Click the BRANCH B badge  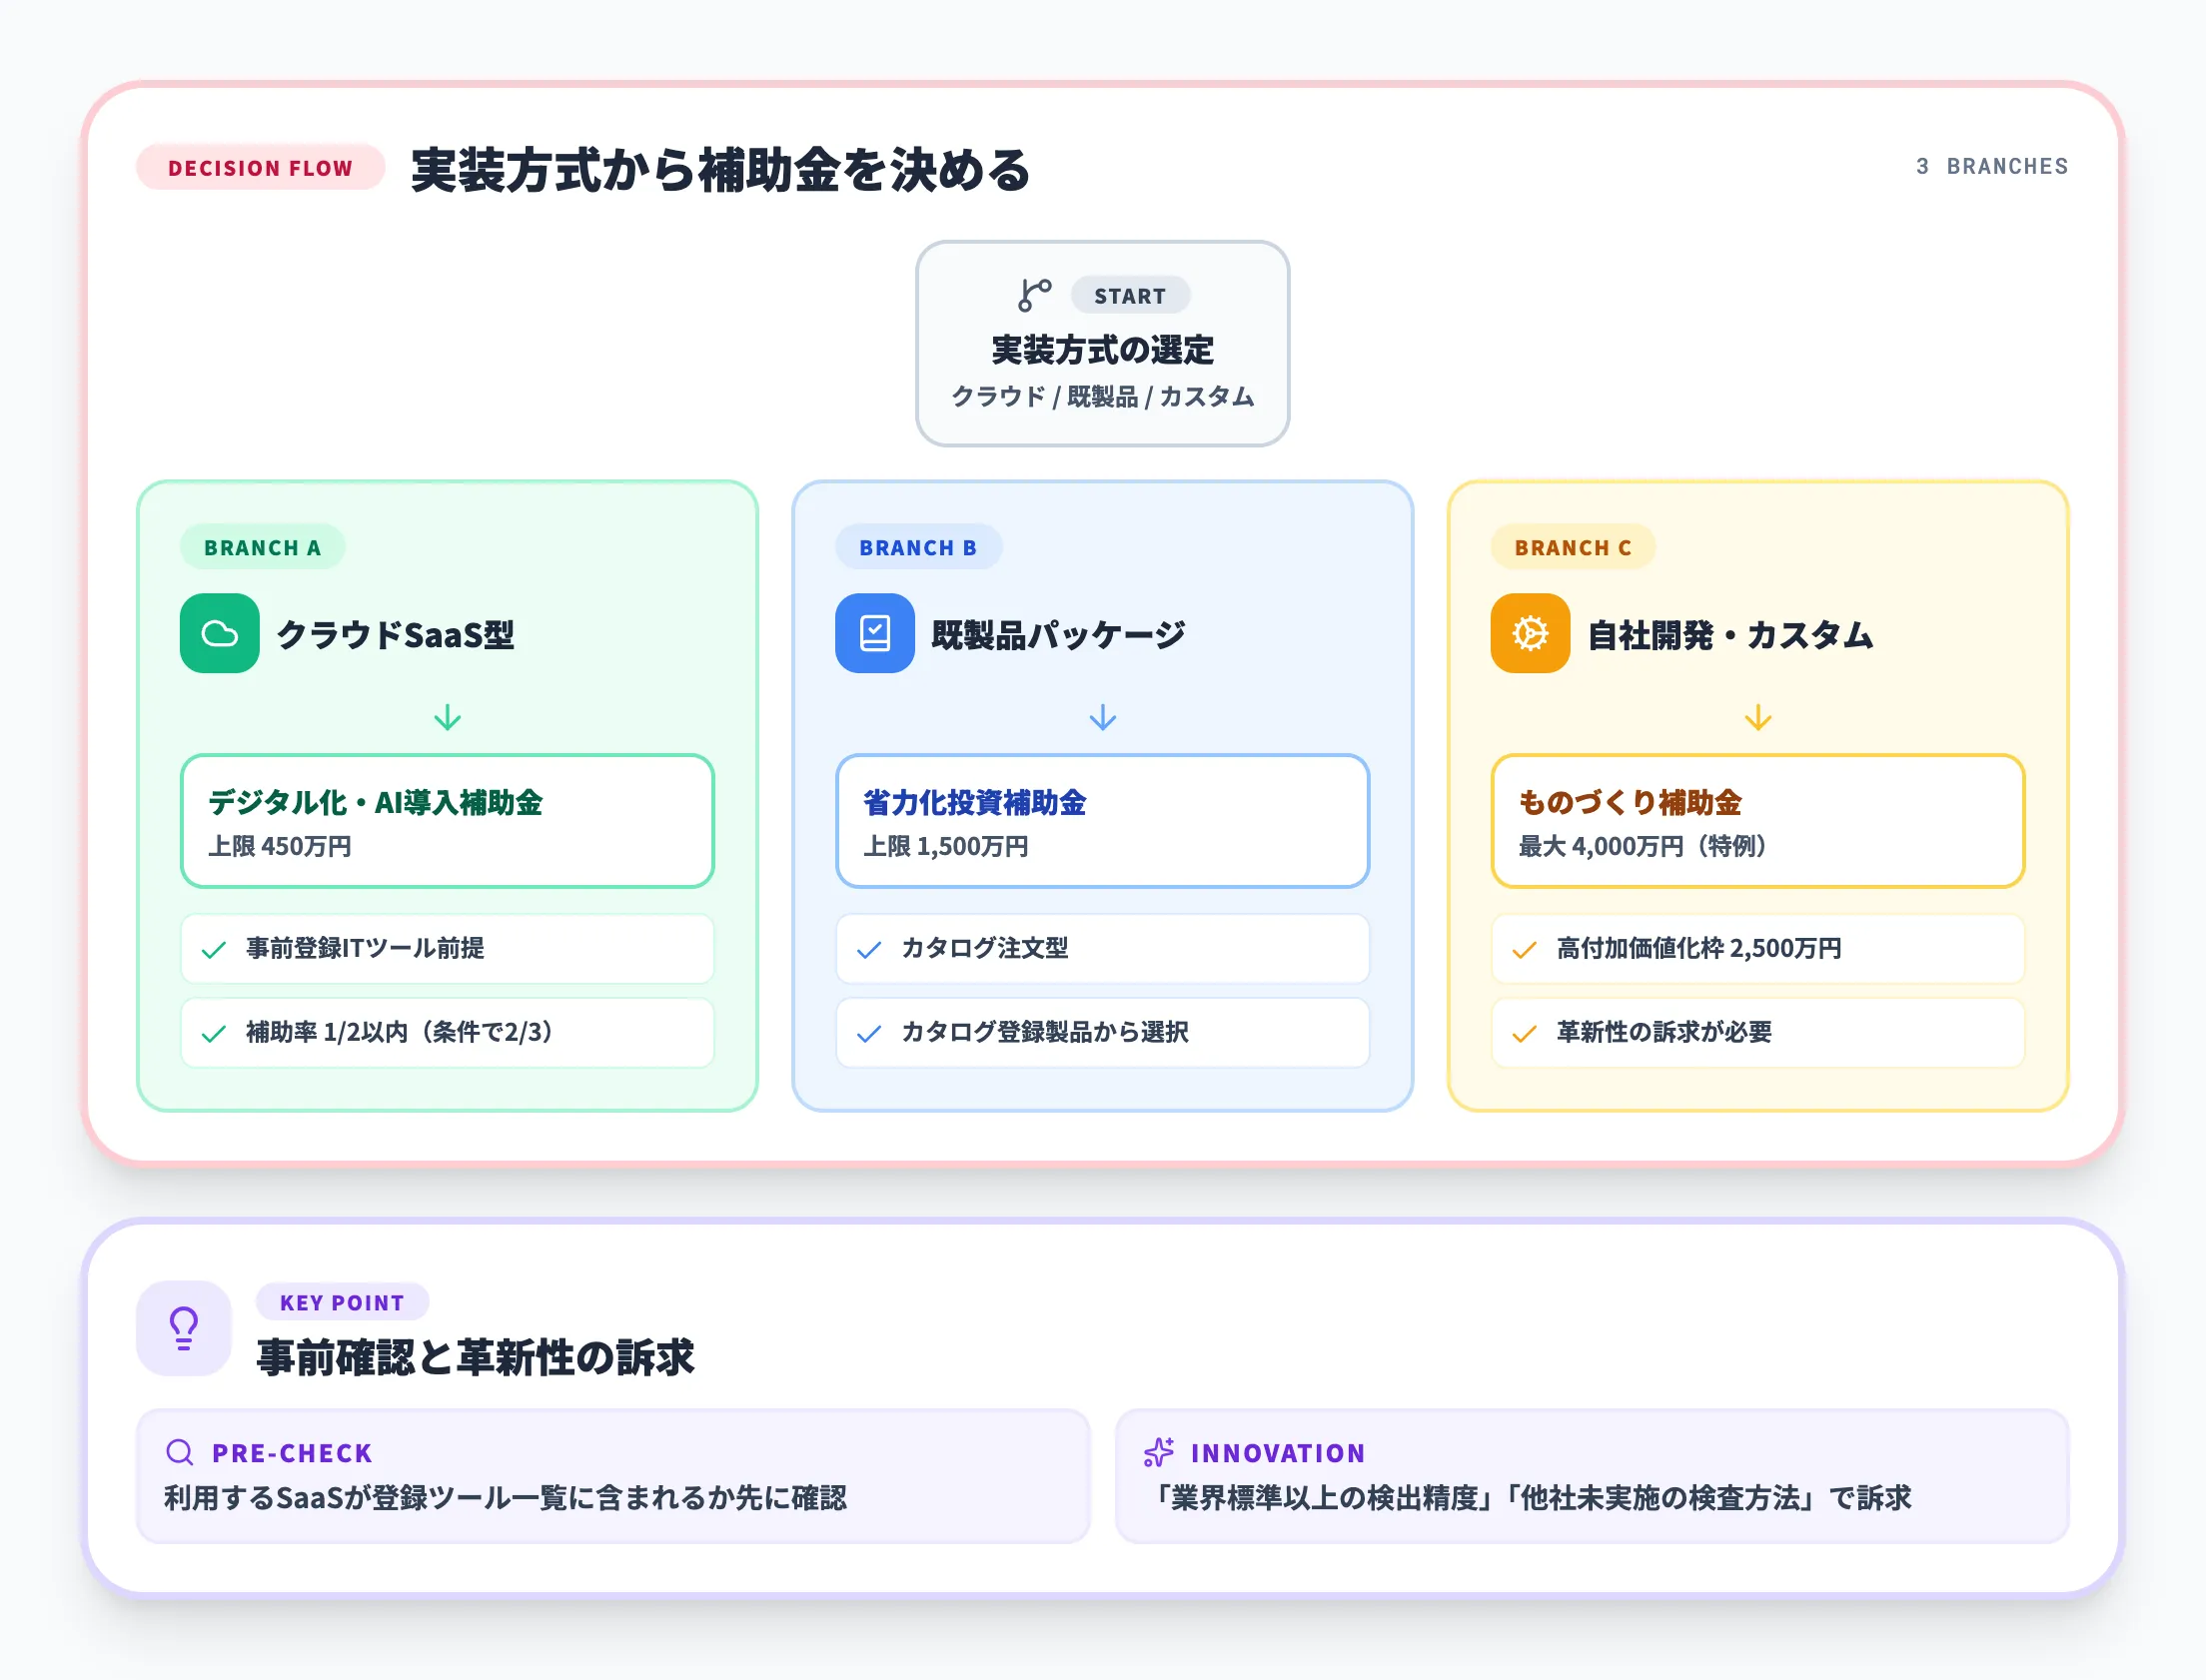point(918,547)
